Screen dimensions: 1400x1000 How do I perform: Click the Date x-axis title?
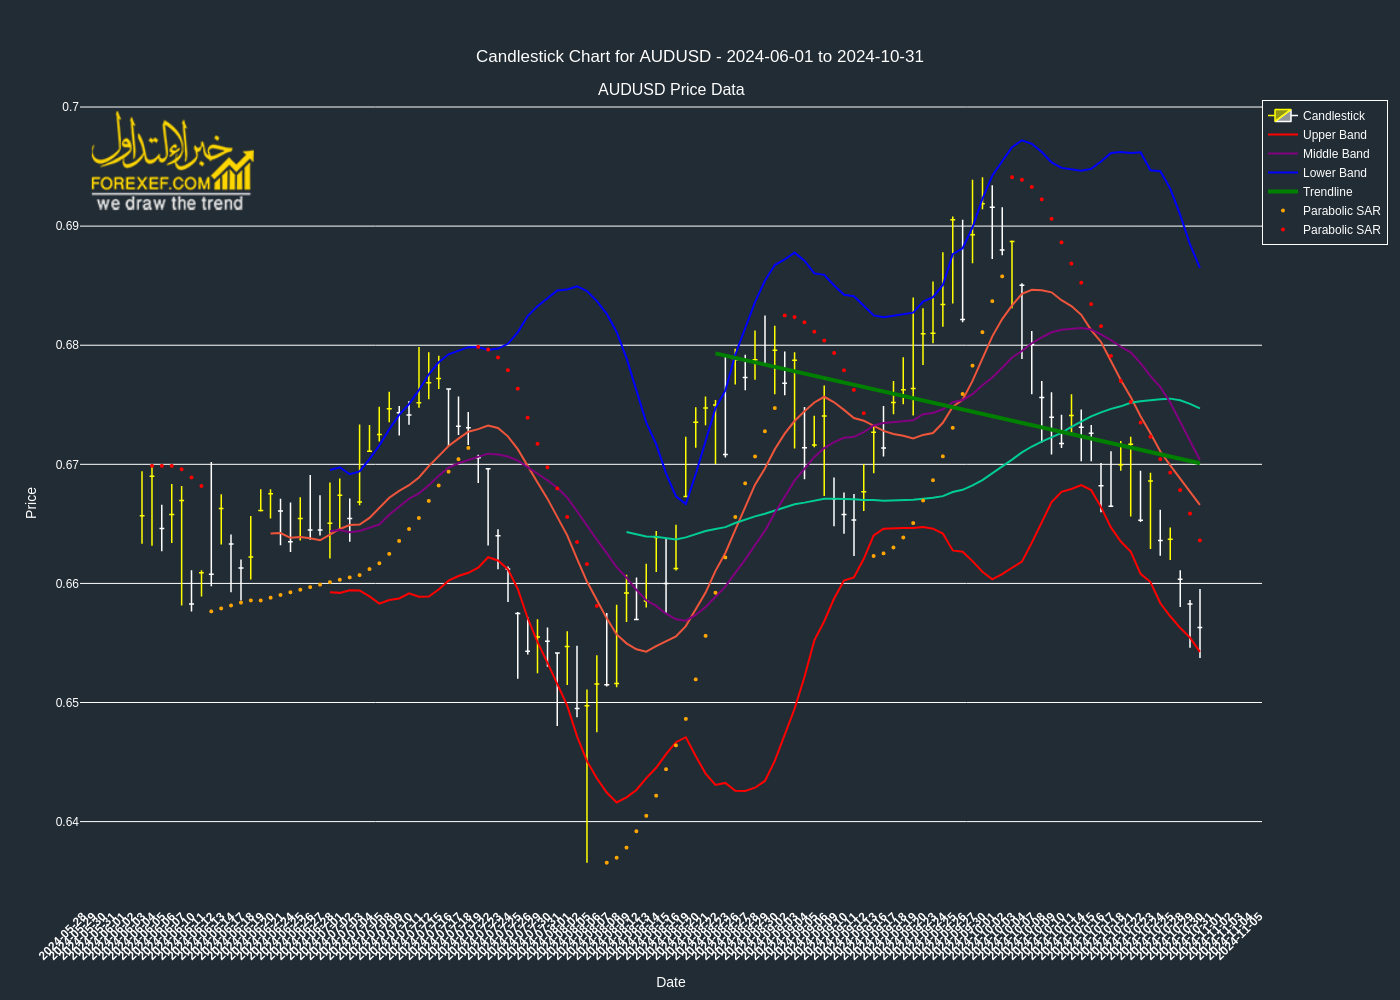click(x=671, y=982)
